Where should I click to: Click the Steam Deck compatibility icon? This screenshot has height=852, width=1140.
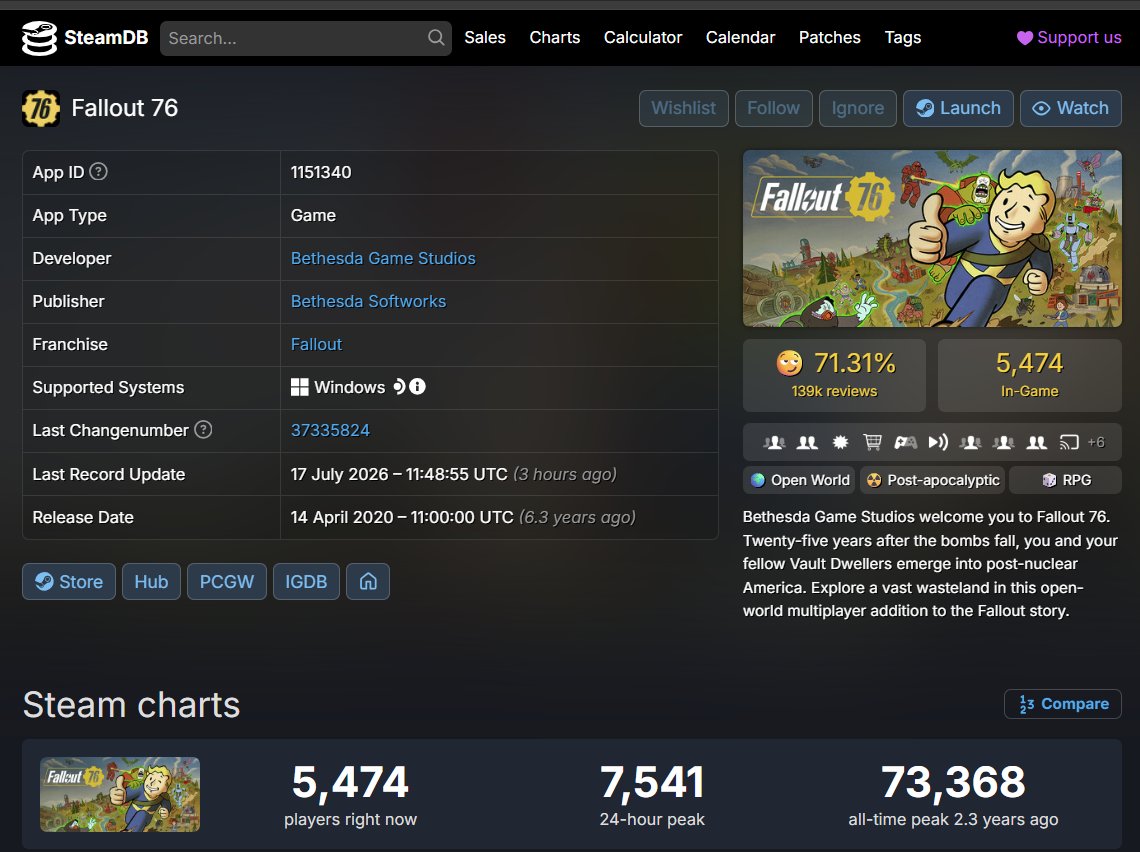click(x=399, y=387)
